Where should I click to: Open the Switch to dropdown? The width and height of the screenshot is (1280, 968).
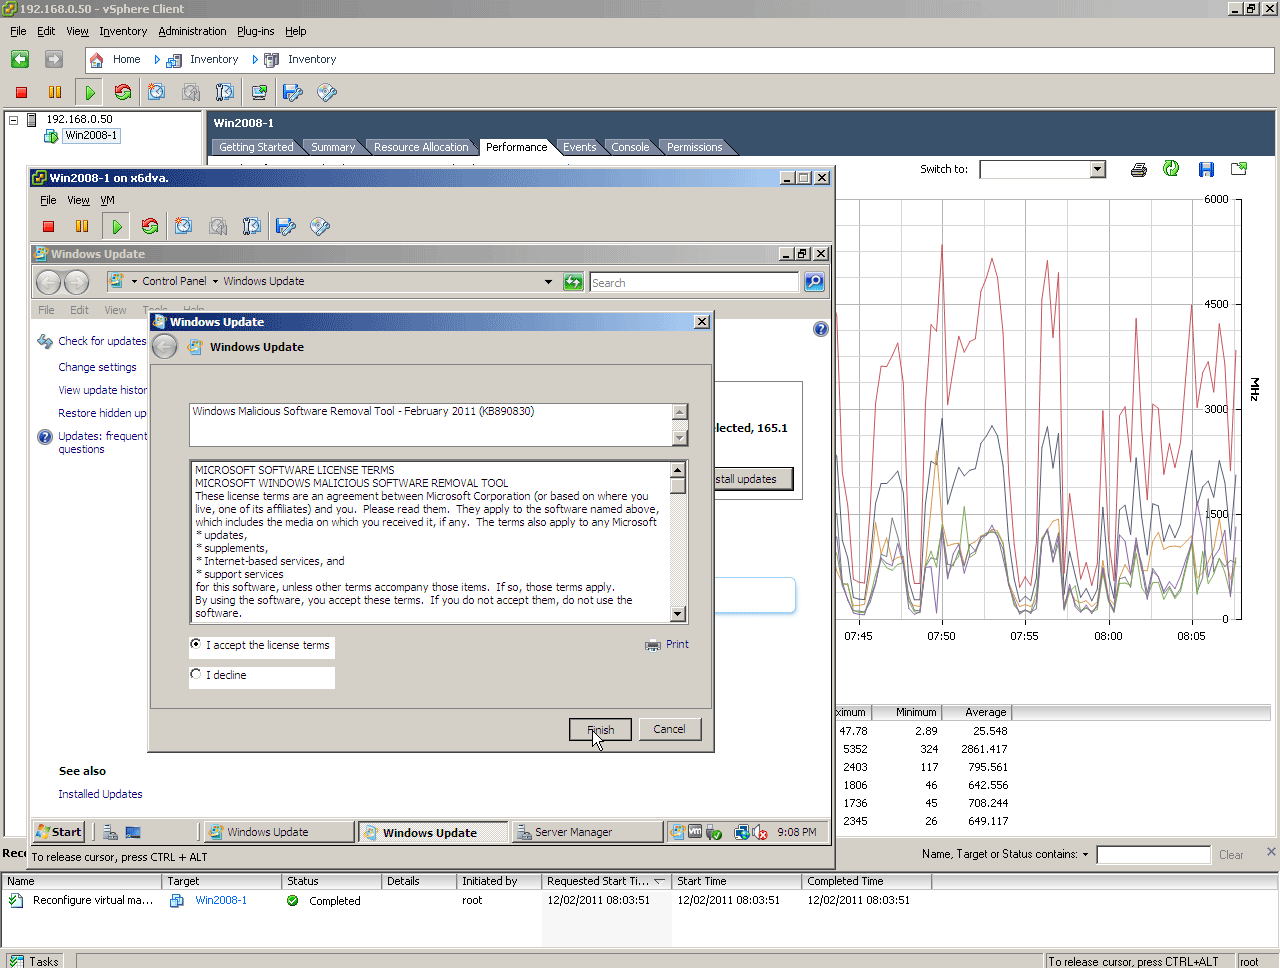click(x=1098, y=169)
